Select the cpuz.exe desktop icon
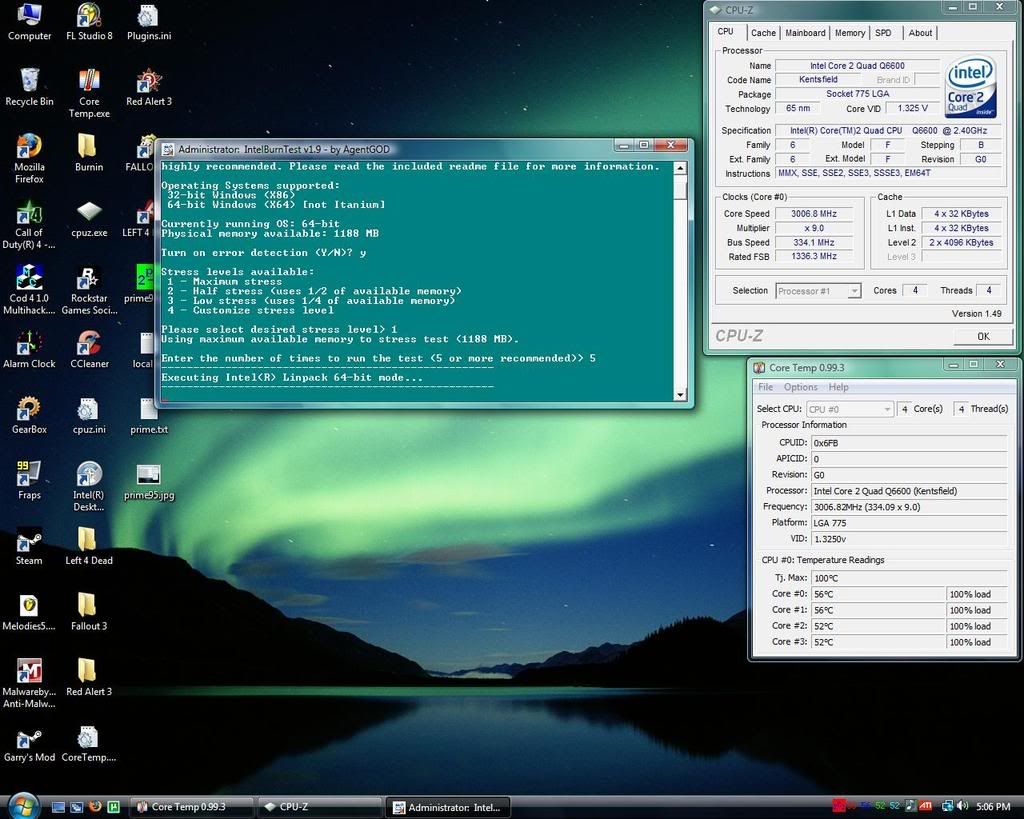This screenshot has height=819, width=1024. click(x=89, y=218)
